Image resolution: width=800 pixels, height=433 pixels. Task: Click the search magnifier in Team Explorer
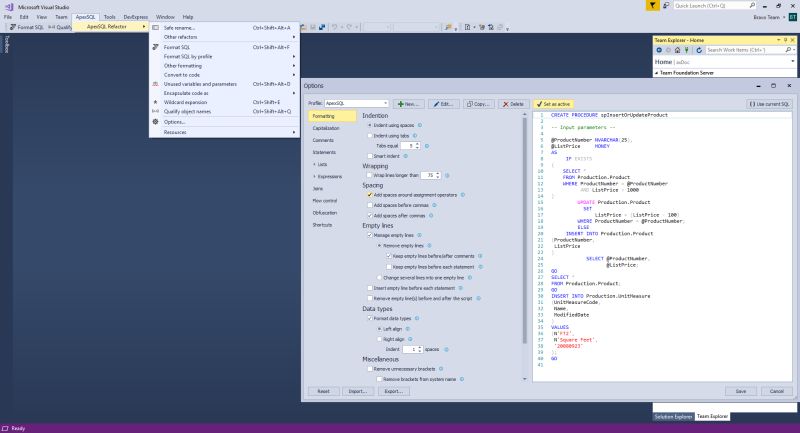(x=788, y=50)
